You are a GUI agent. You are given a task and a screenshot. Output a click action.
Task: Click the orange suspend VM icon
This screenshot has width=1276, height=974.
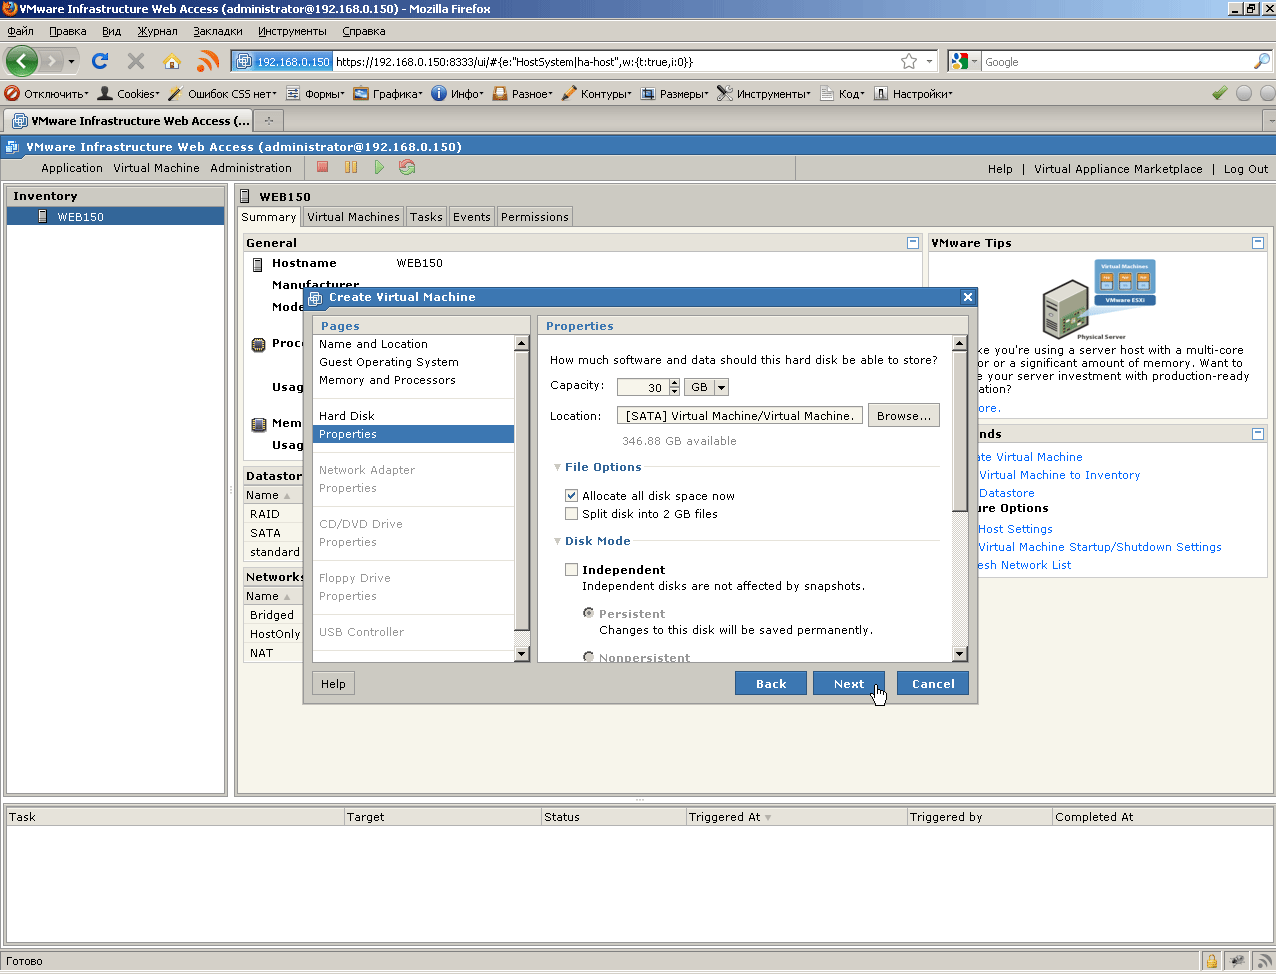point(351,167)
